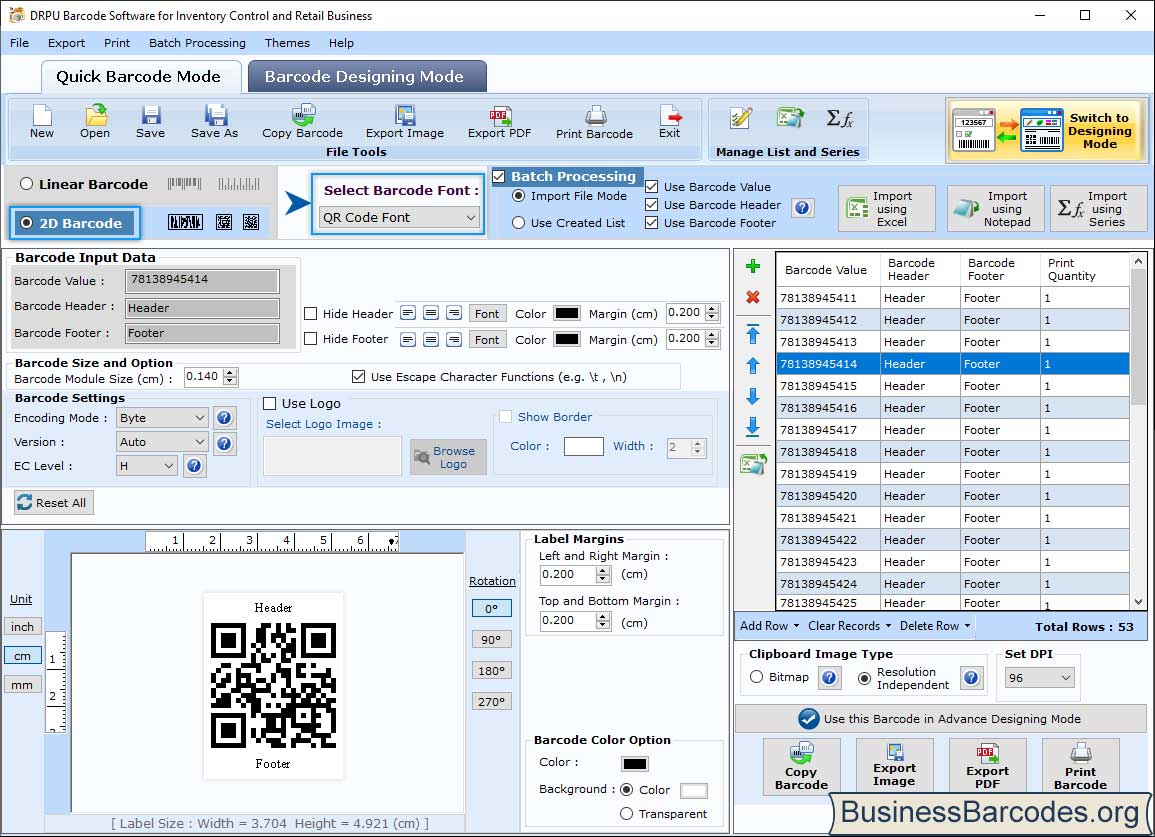The width and height of the screenshot is (1155, 837).
Task: Open Version dropdown
Action: (x=162, y=442)
